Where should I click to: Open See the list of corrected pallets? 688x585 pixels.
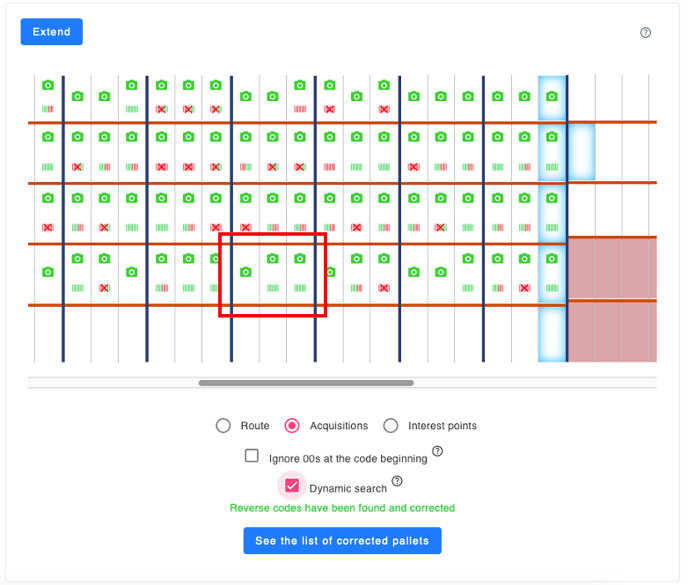(342, 541)
